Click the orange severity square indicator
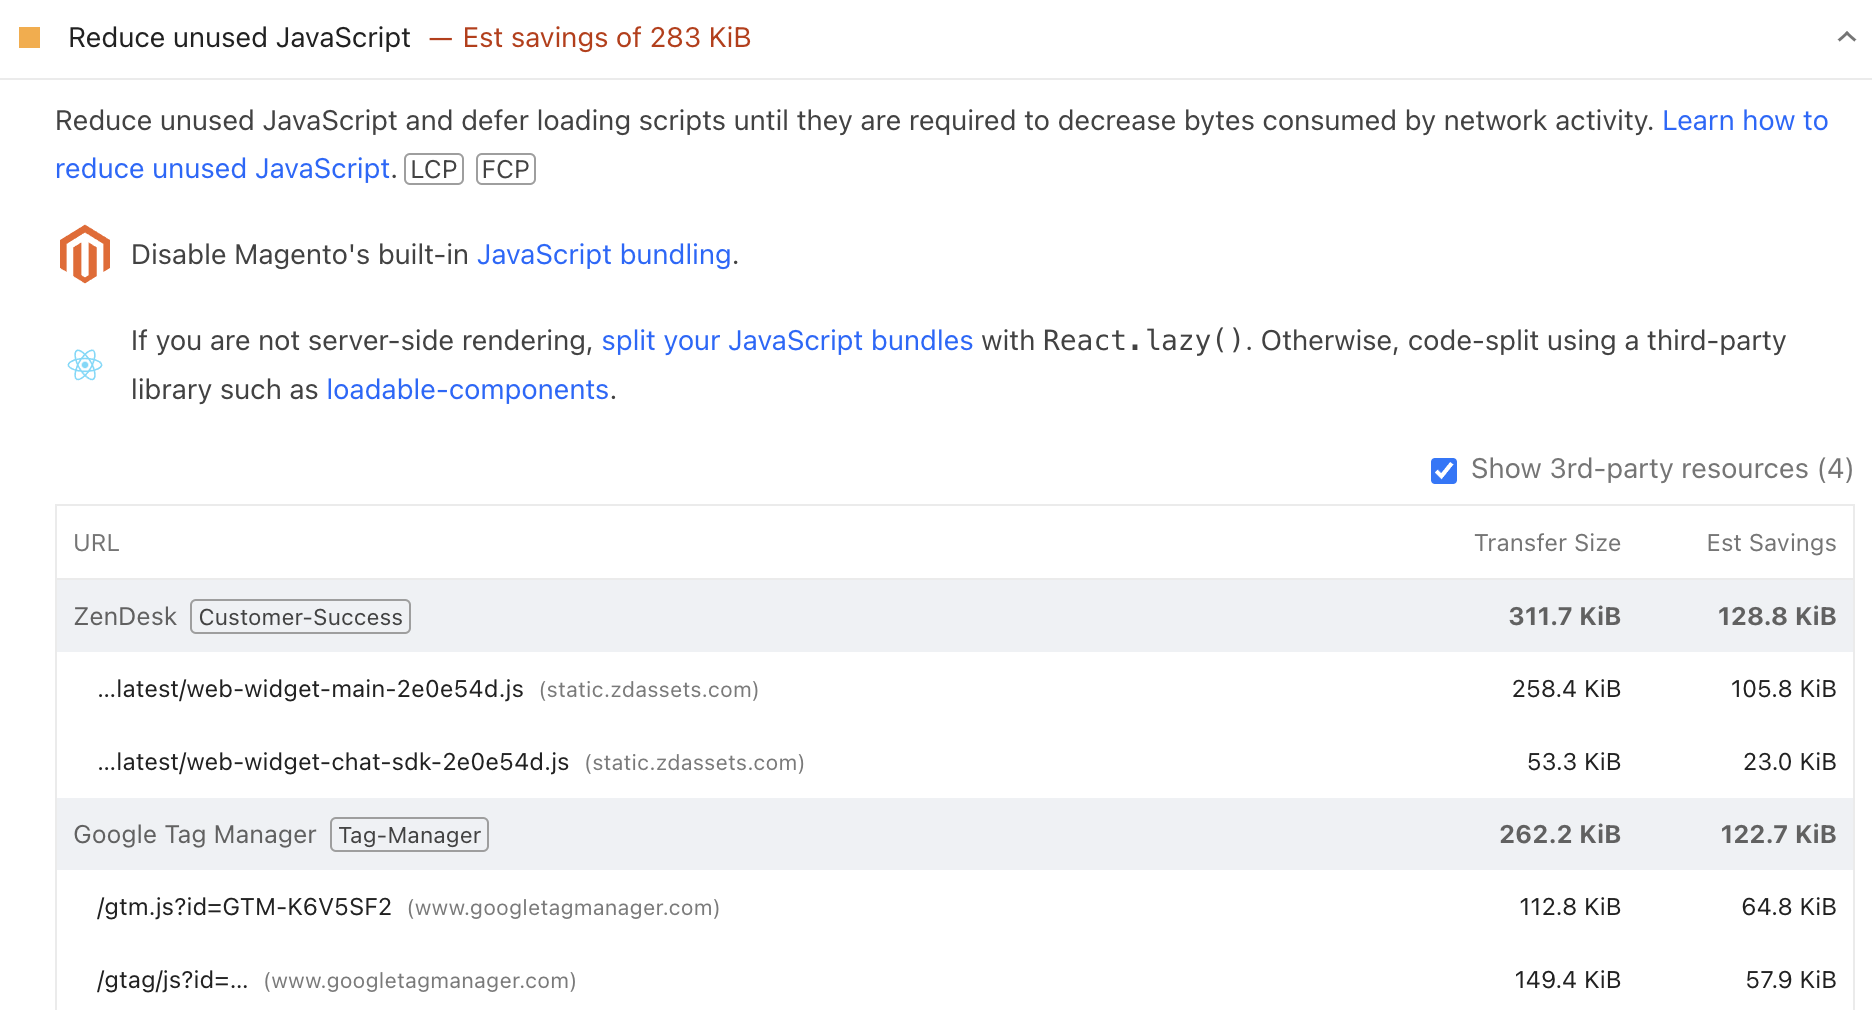Viewport: 1872px width, 1010px height. click(x=31, y=37)
